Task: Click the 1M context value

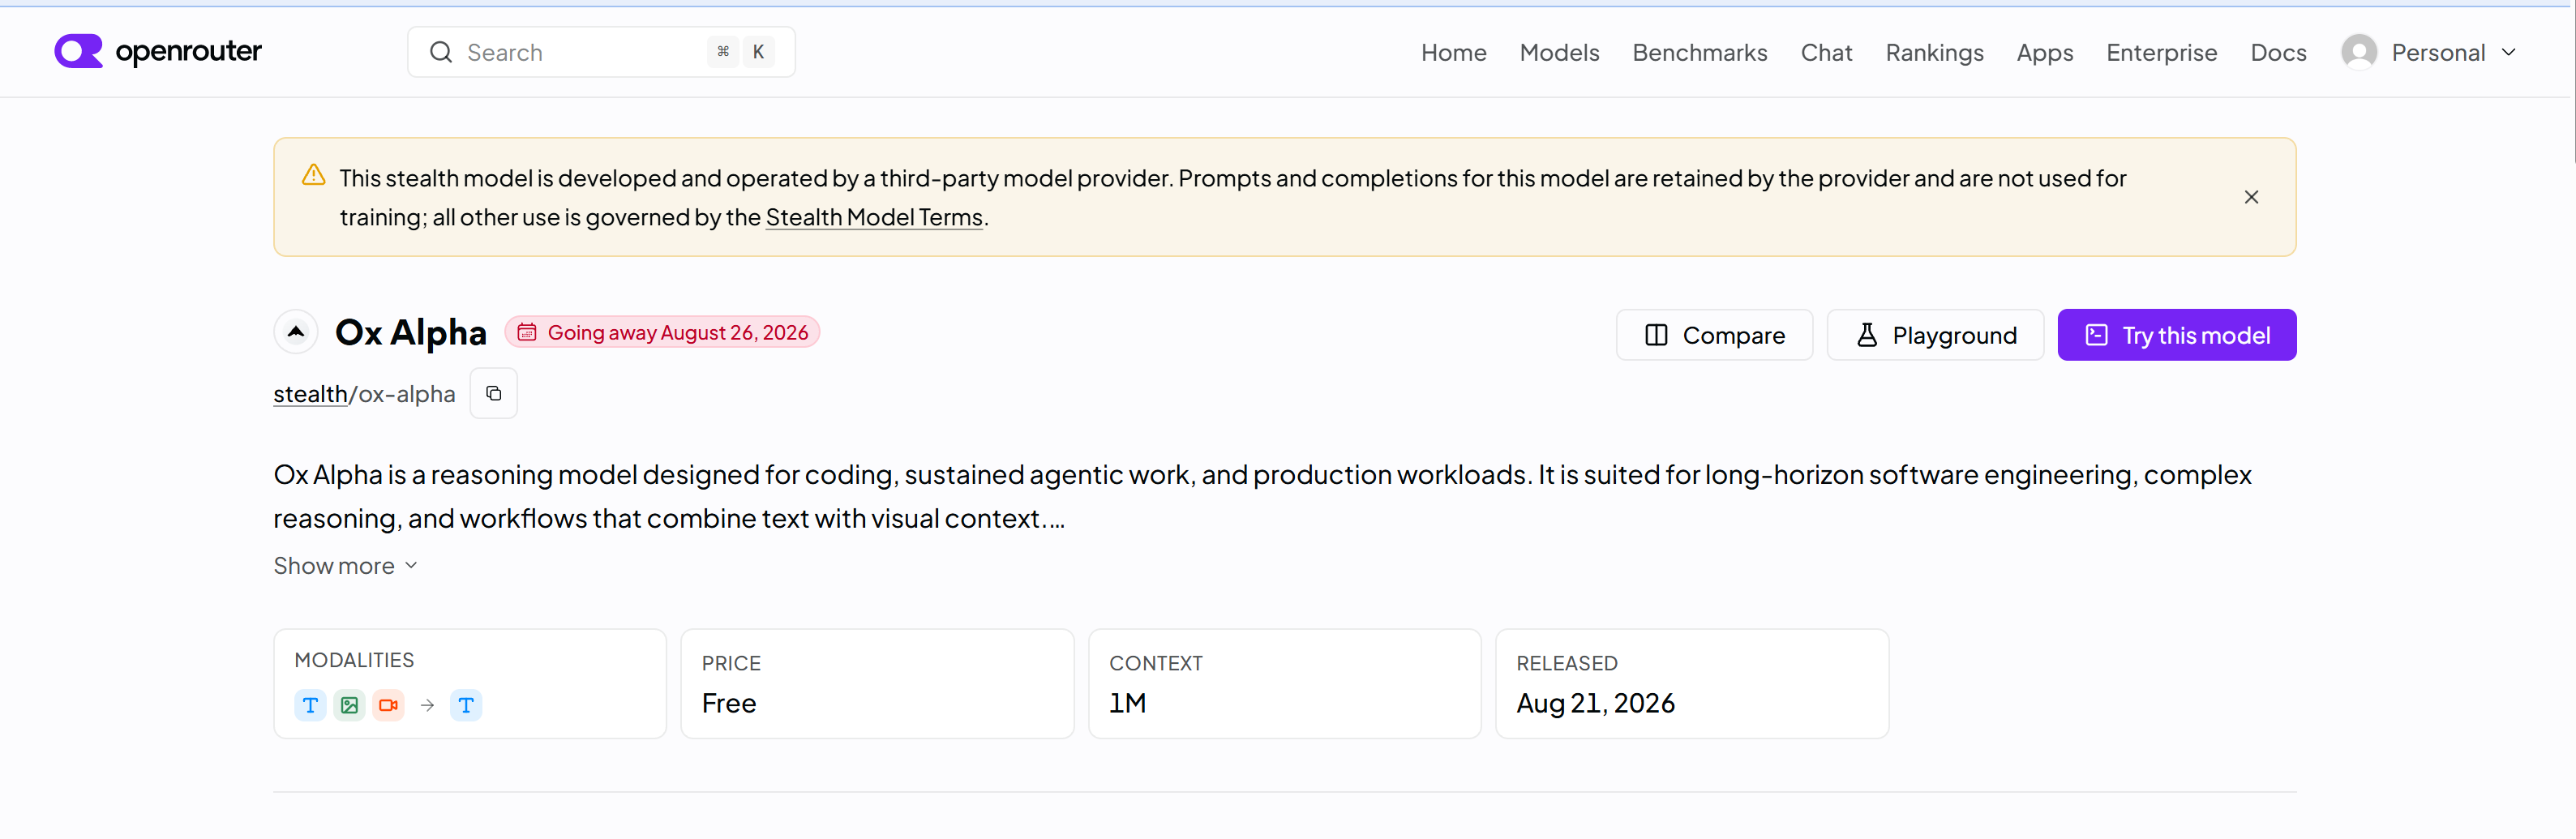Action: click(1128, 703)
